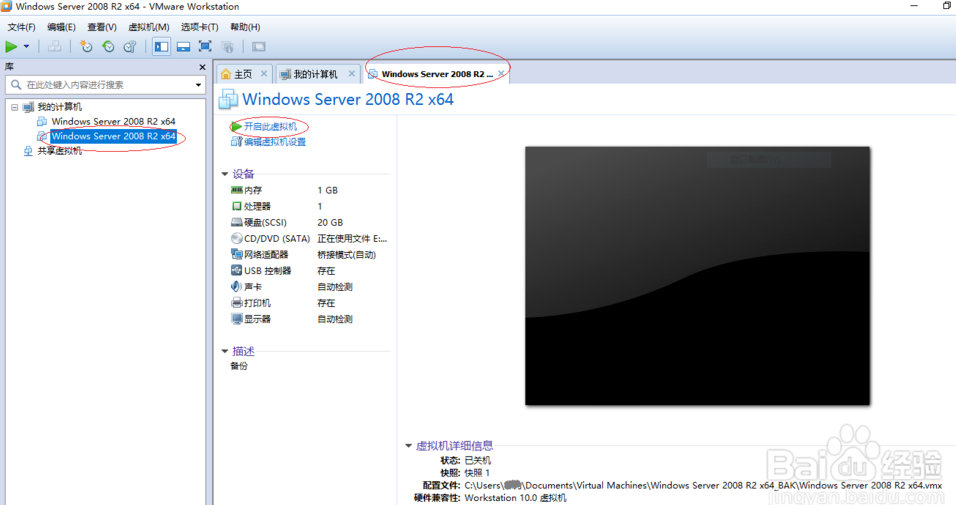Click the 20 GB disk size value

click(x=330, y=223)
